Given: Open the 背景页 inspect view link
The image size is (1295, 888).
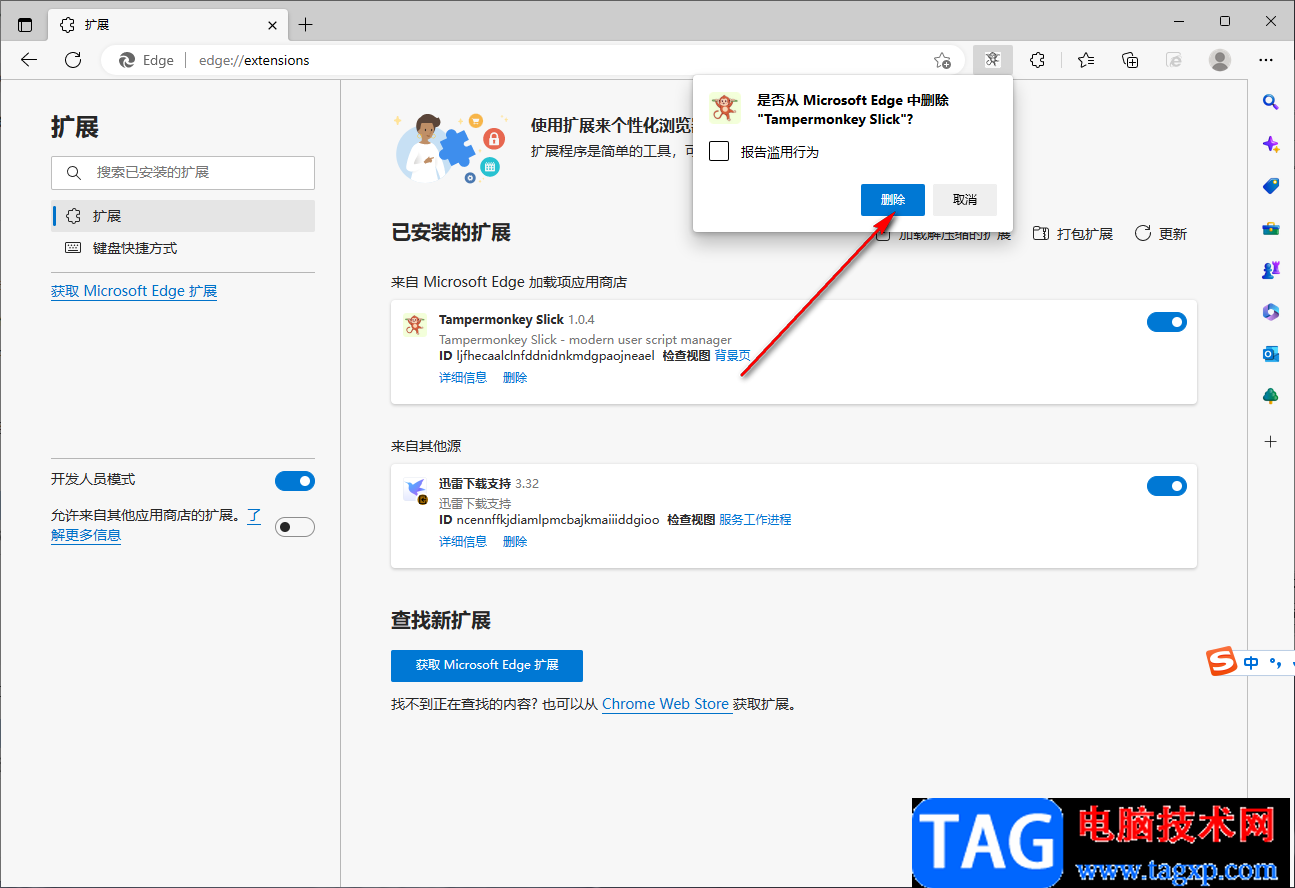Looking at the screenshot, I should [733, 356].
